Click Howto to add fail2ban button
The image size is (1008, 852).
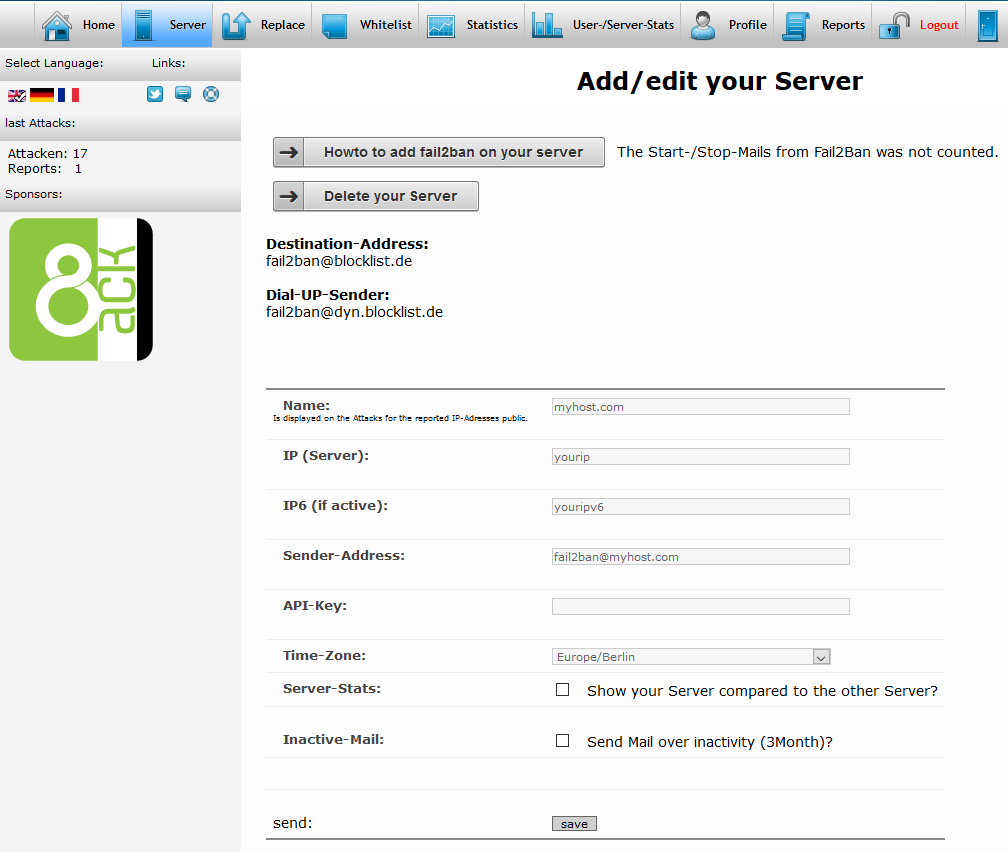(439, 152)
